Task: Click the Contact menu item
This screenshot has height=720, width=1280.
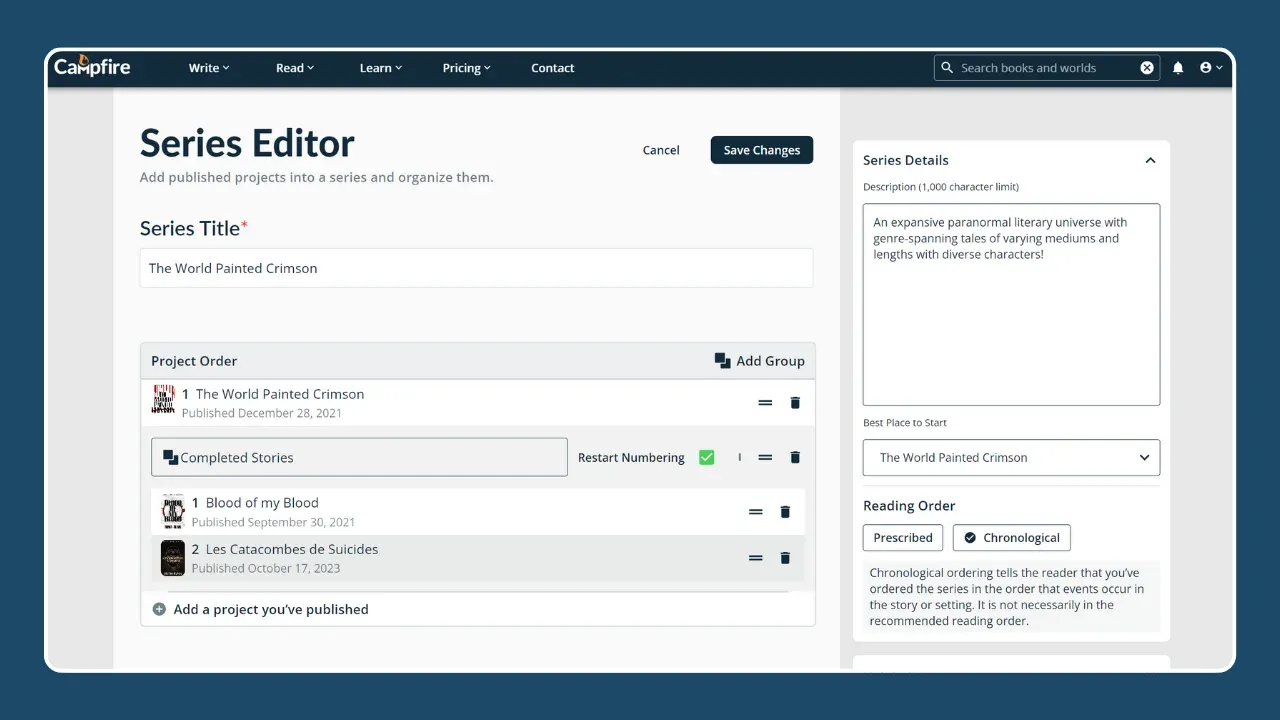Action: (553, 67)
